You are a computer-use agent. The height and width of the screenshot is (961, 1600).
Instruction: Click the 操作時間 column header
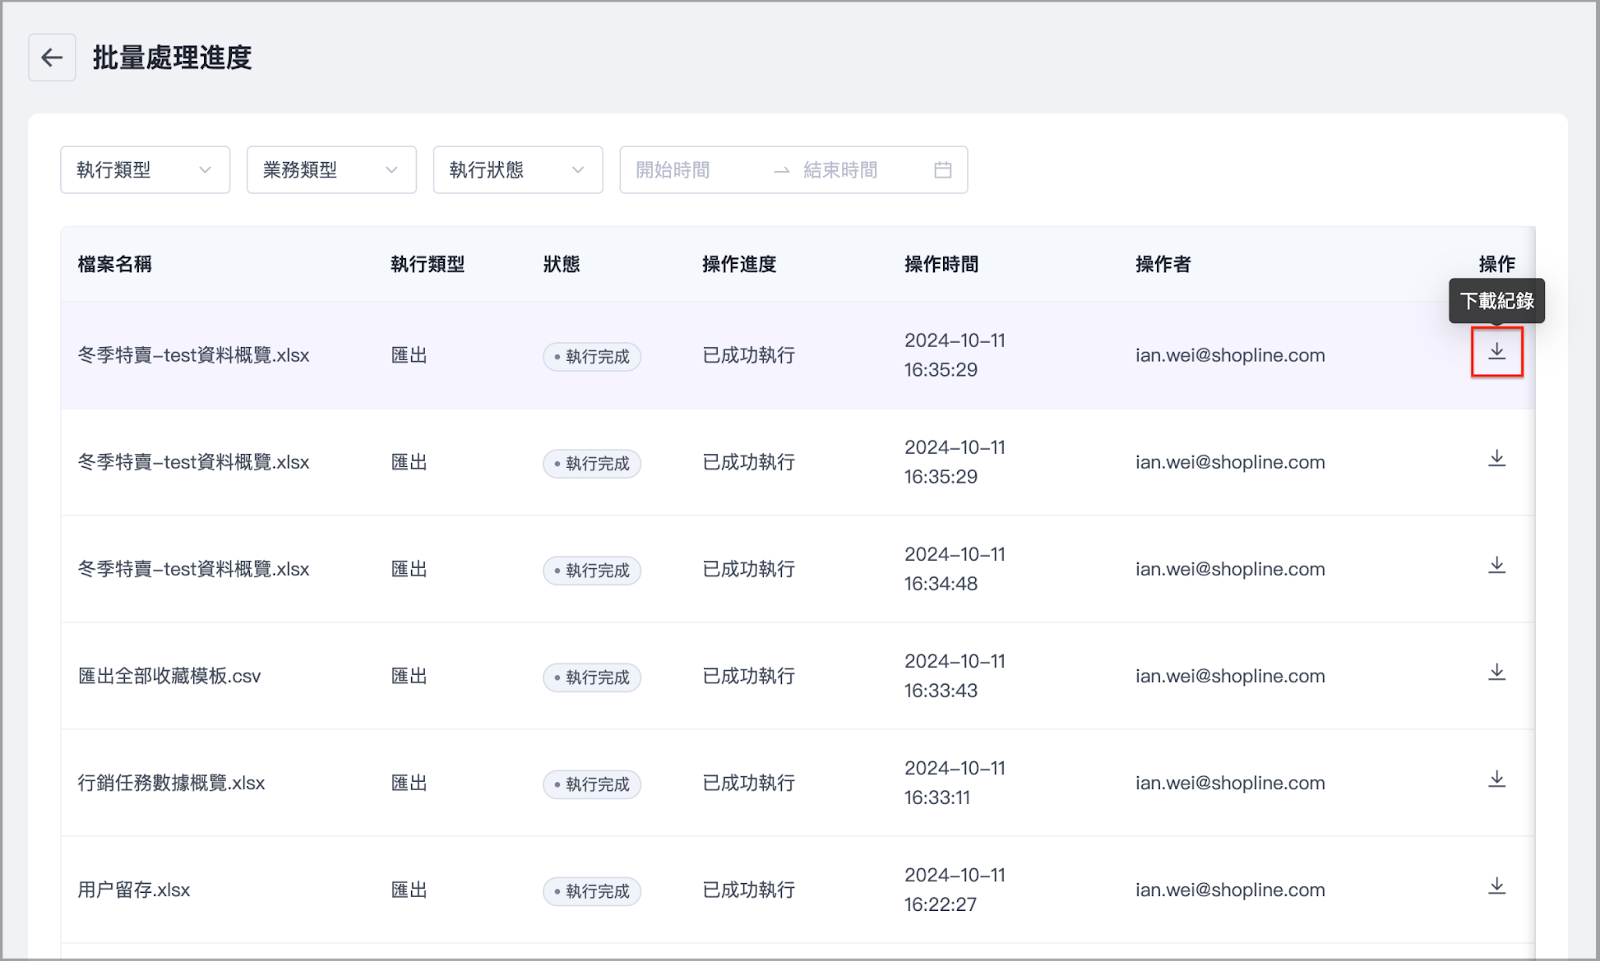point(941,264)
